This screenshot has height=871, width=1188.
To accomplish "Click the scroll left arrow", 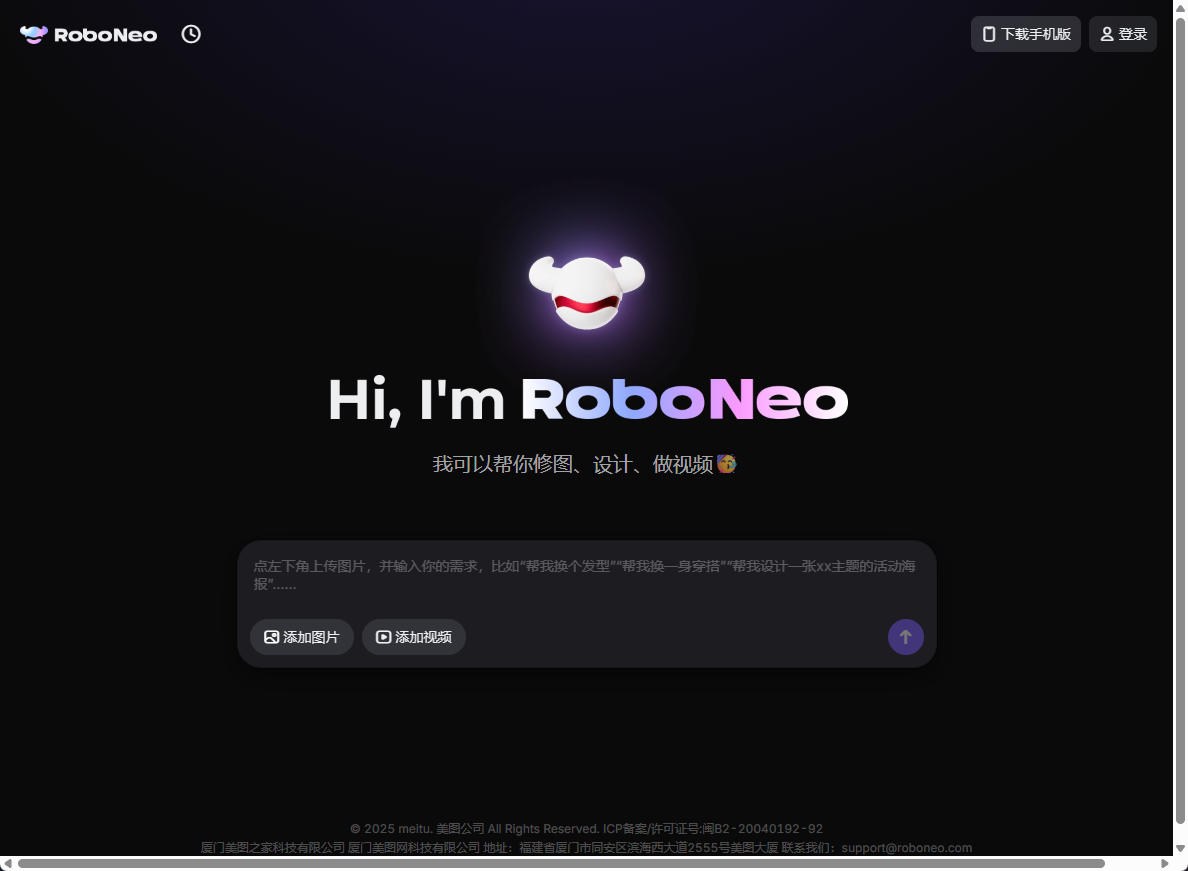I will coord(8,863).
